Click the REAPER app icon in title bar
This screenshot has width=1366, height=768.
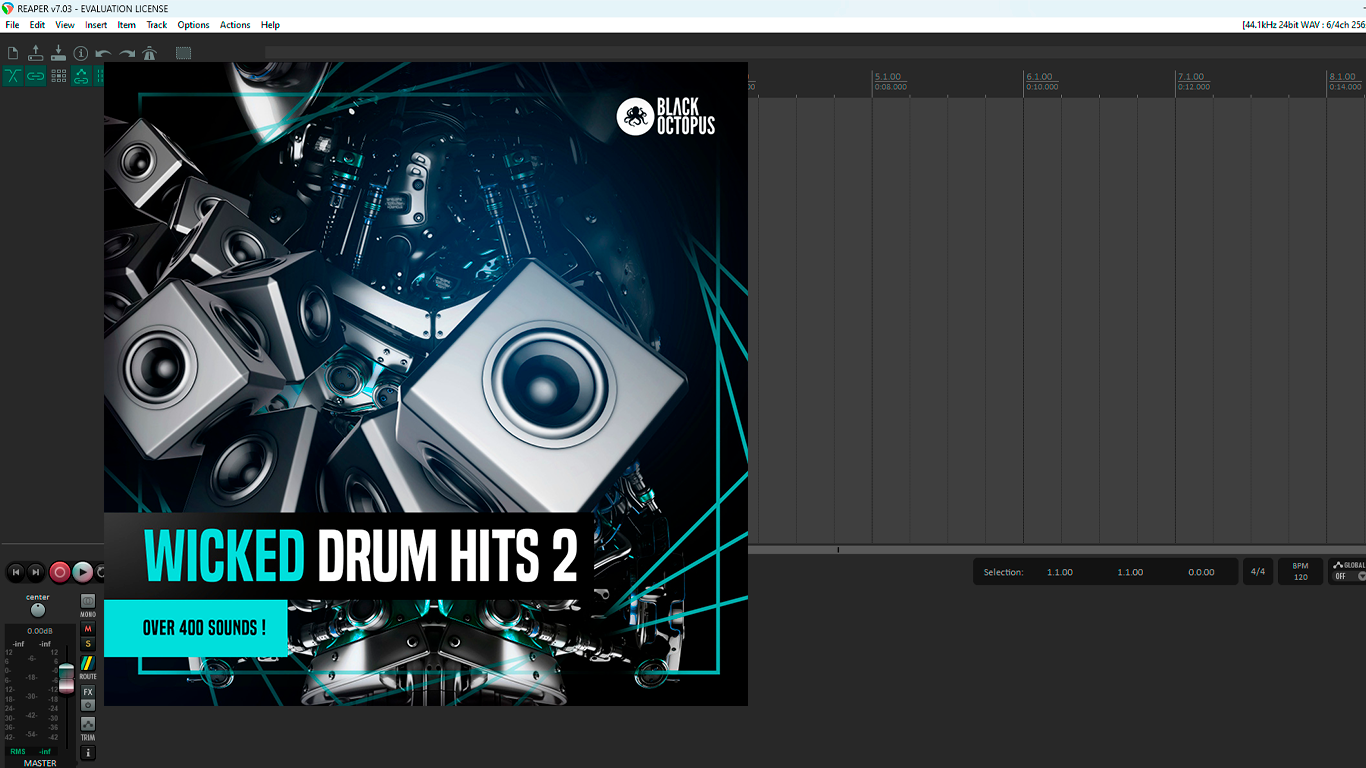pos(8,8)
